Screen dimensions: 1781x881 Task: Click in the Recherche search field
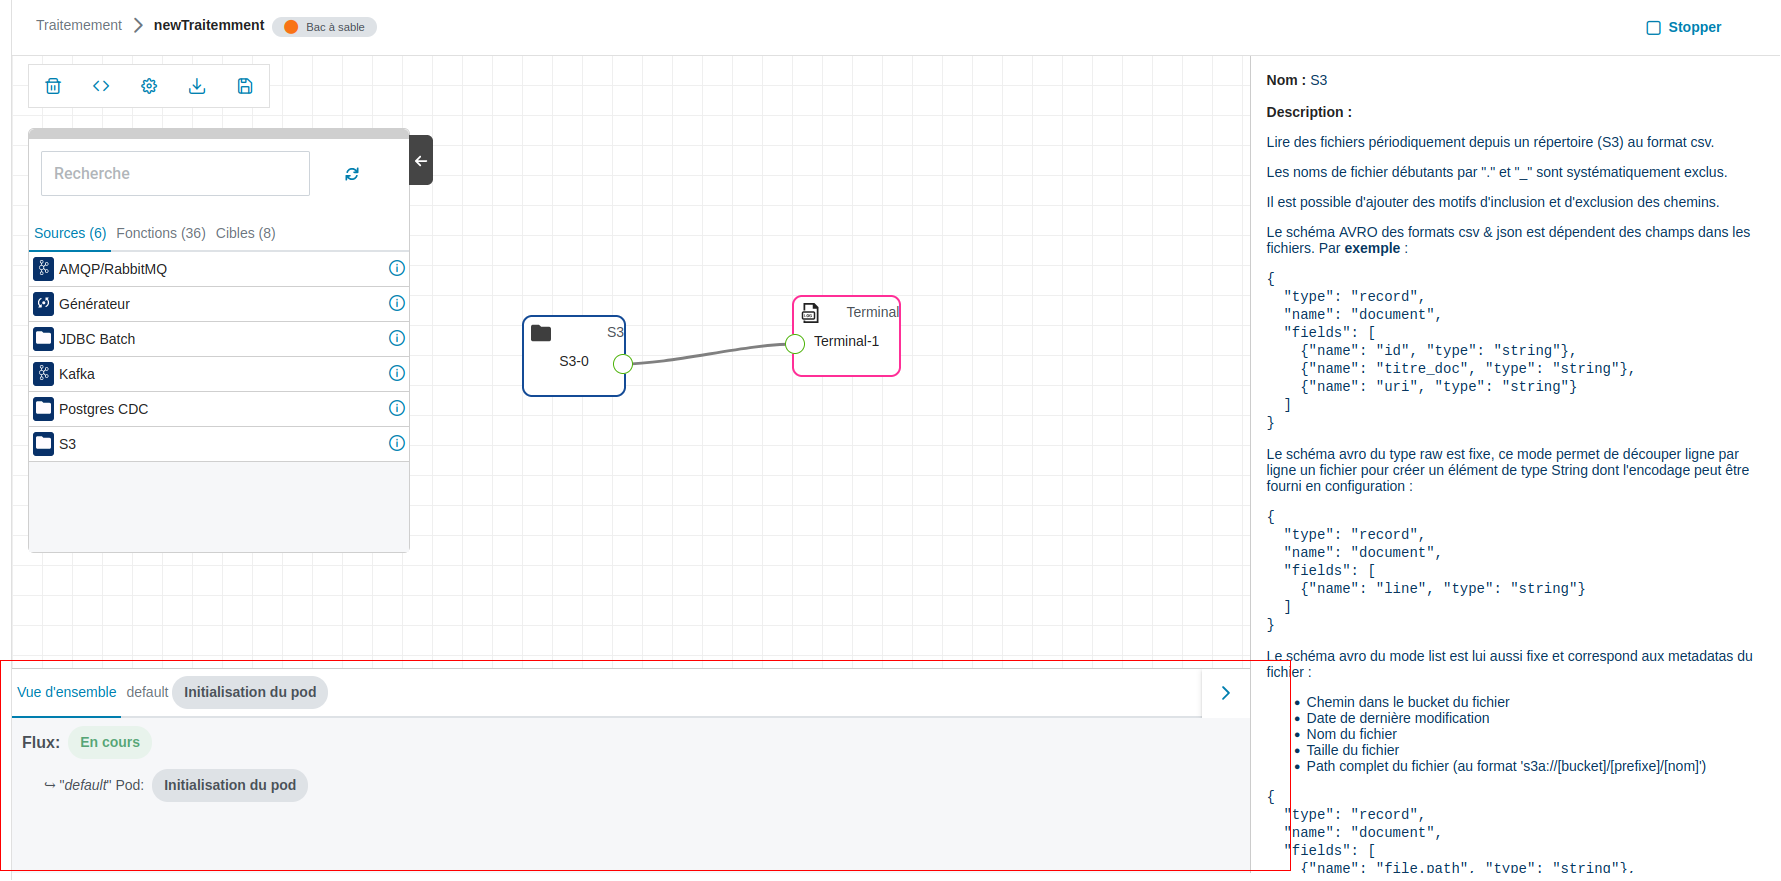tap(175, 174)
